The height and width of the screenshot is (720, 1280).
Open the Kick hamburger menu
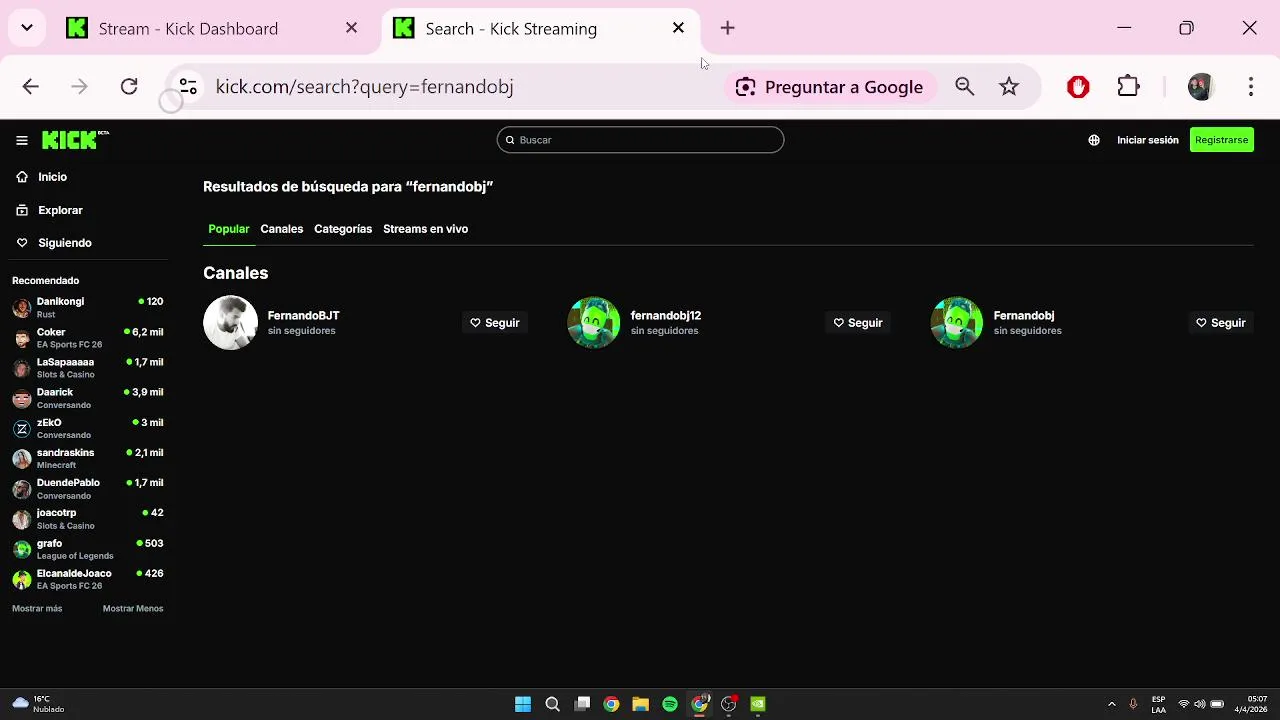point(21,140)
